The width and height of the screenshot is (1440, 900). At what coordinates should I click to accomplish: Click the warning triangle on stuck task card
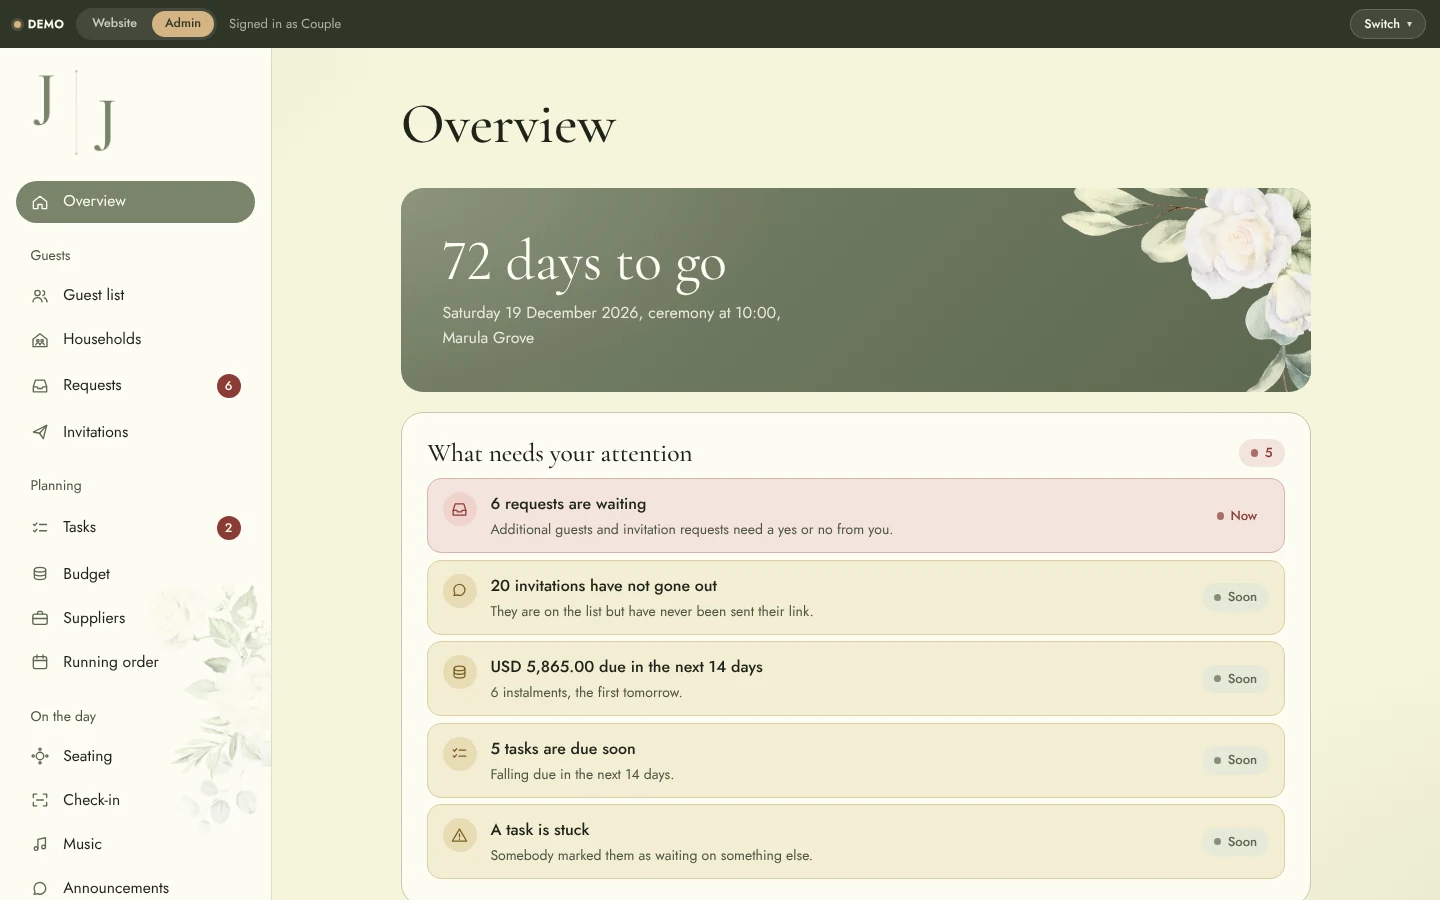click(459, 835)
